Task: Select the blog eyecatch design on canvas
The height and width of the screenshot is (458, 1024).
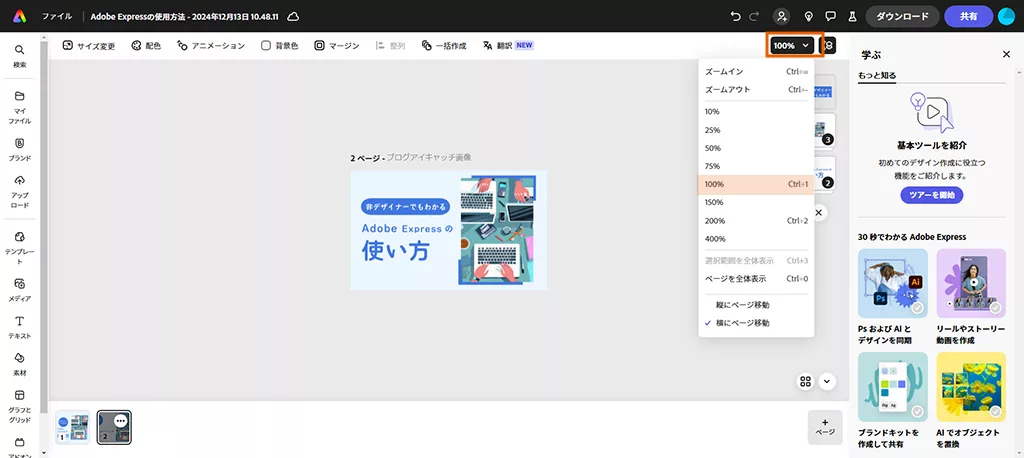Action: click(x=449, y=230)
